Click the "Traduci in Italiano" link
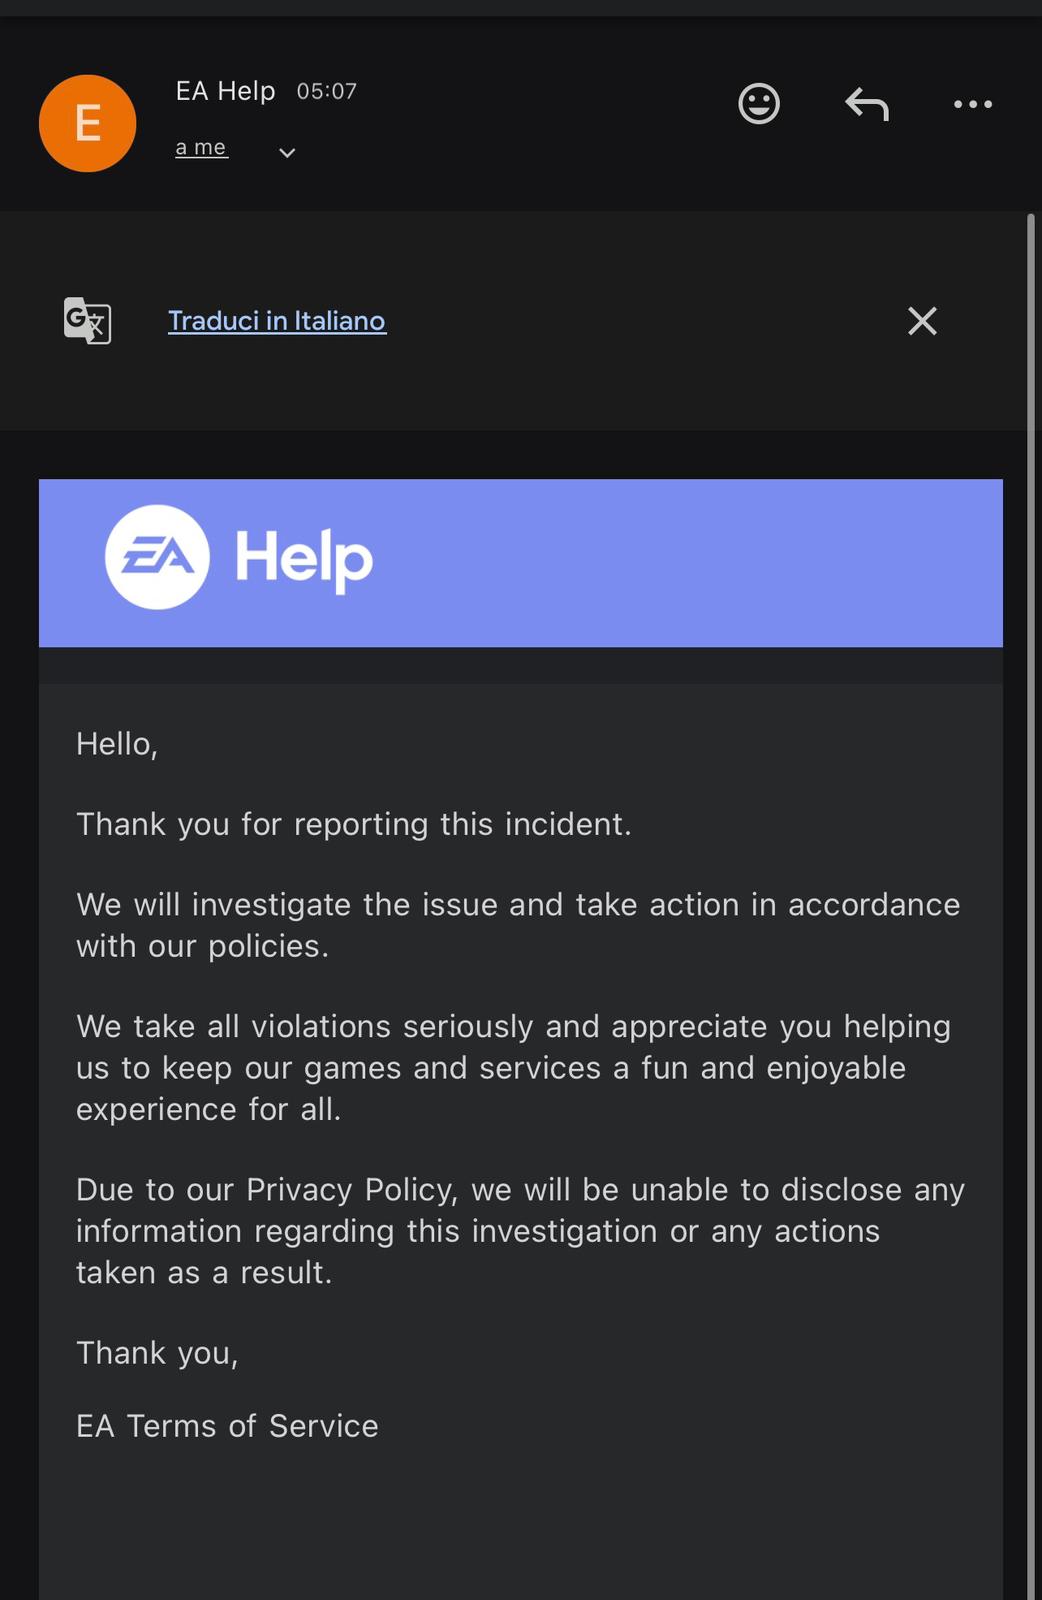The image size is (1042, 1600). coord(277,321)
